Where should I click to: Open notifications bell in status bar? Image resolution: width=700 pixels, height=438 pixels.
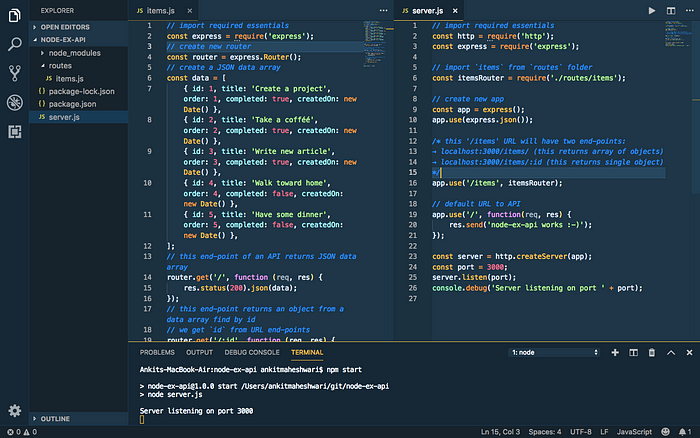(x=685, y=432)
